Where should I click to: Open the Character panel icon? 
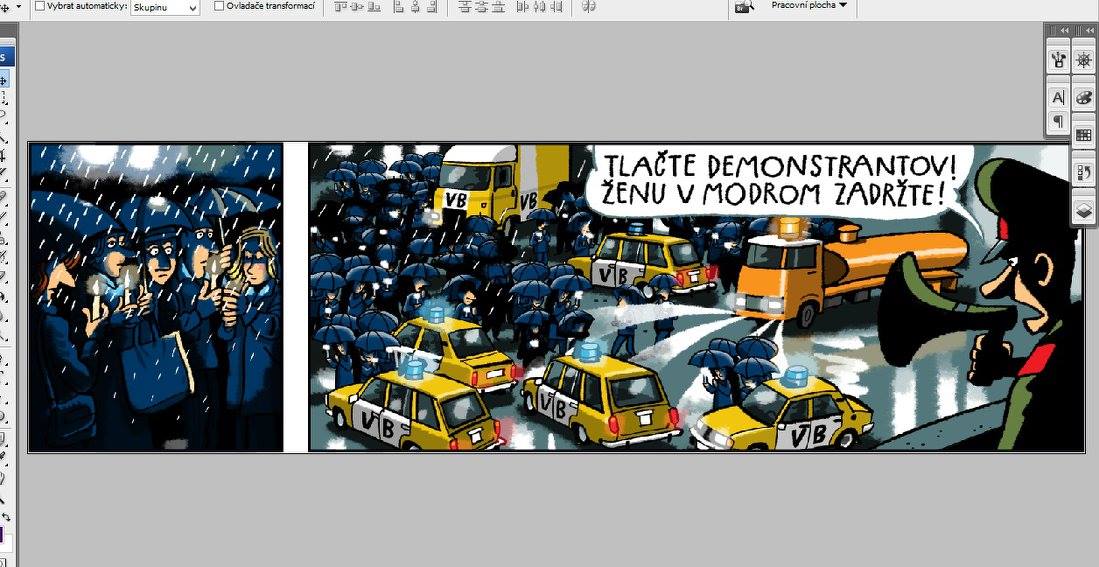tap(1058, 98)
